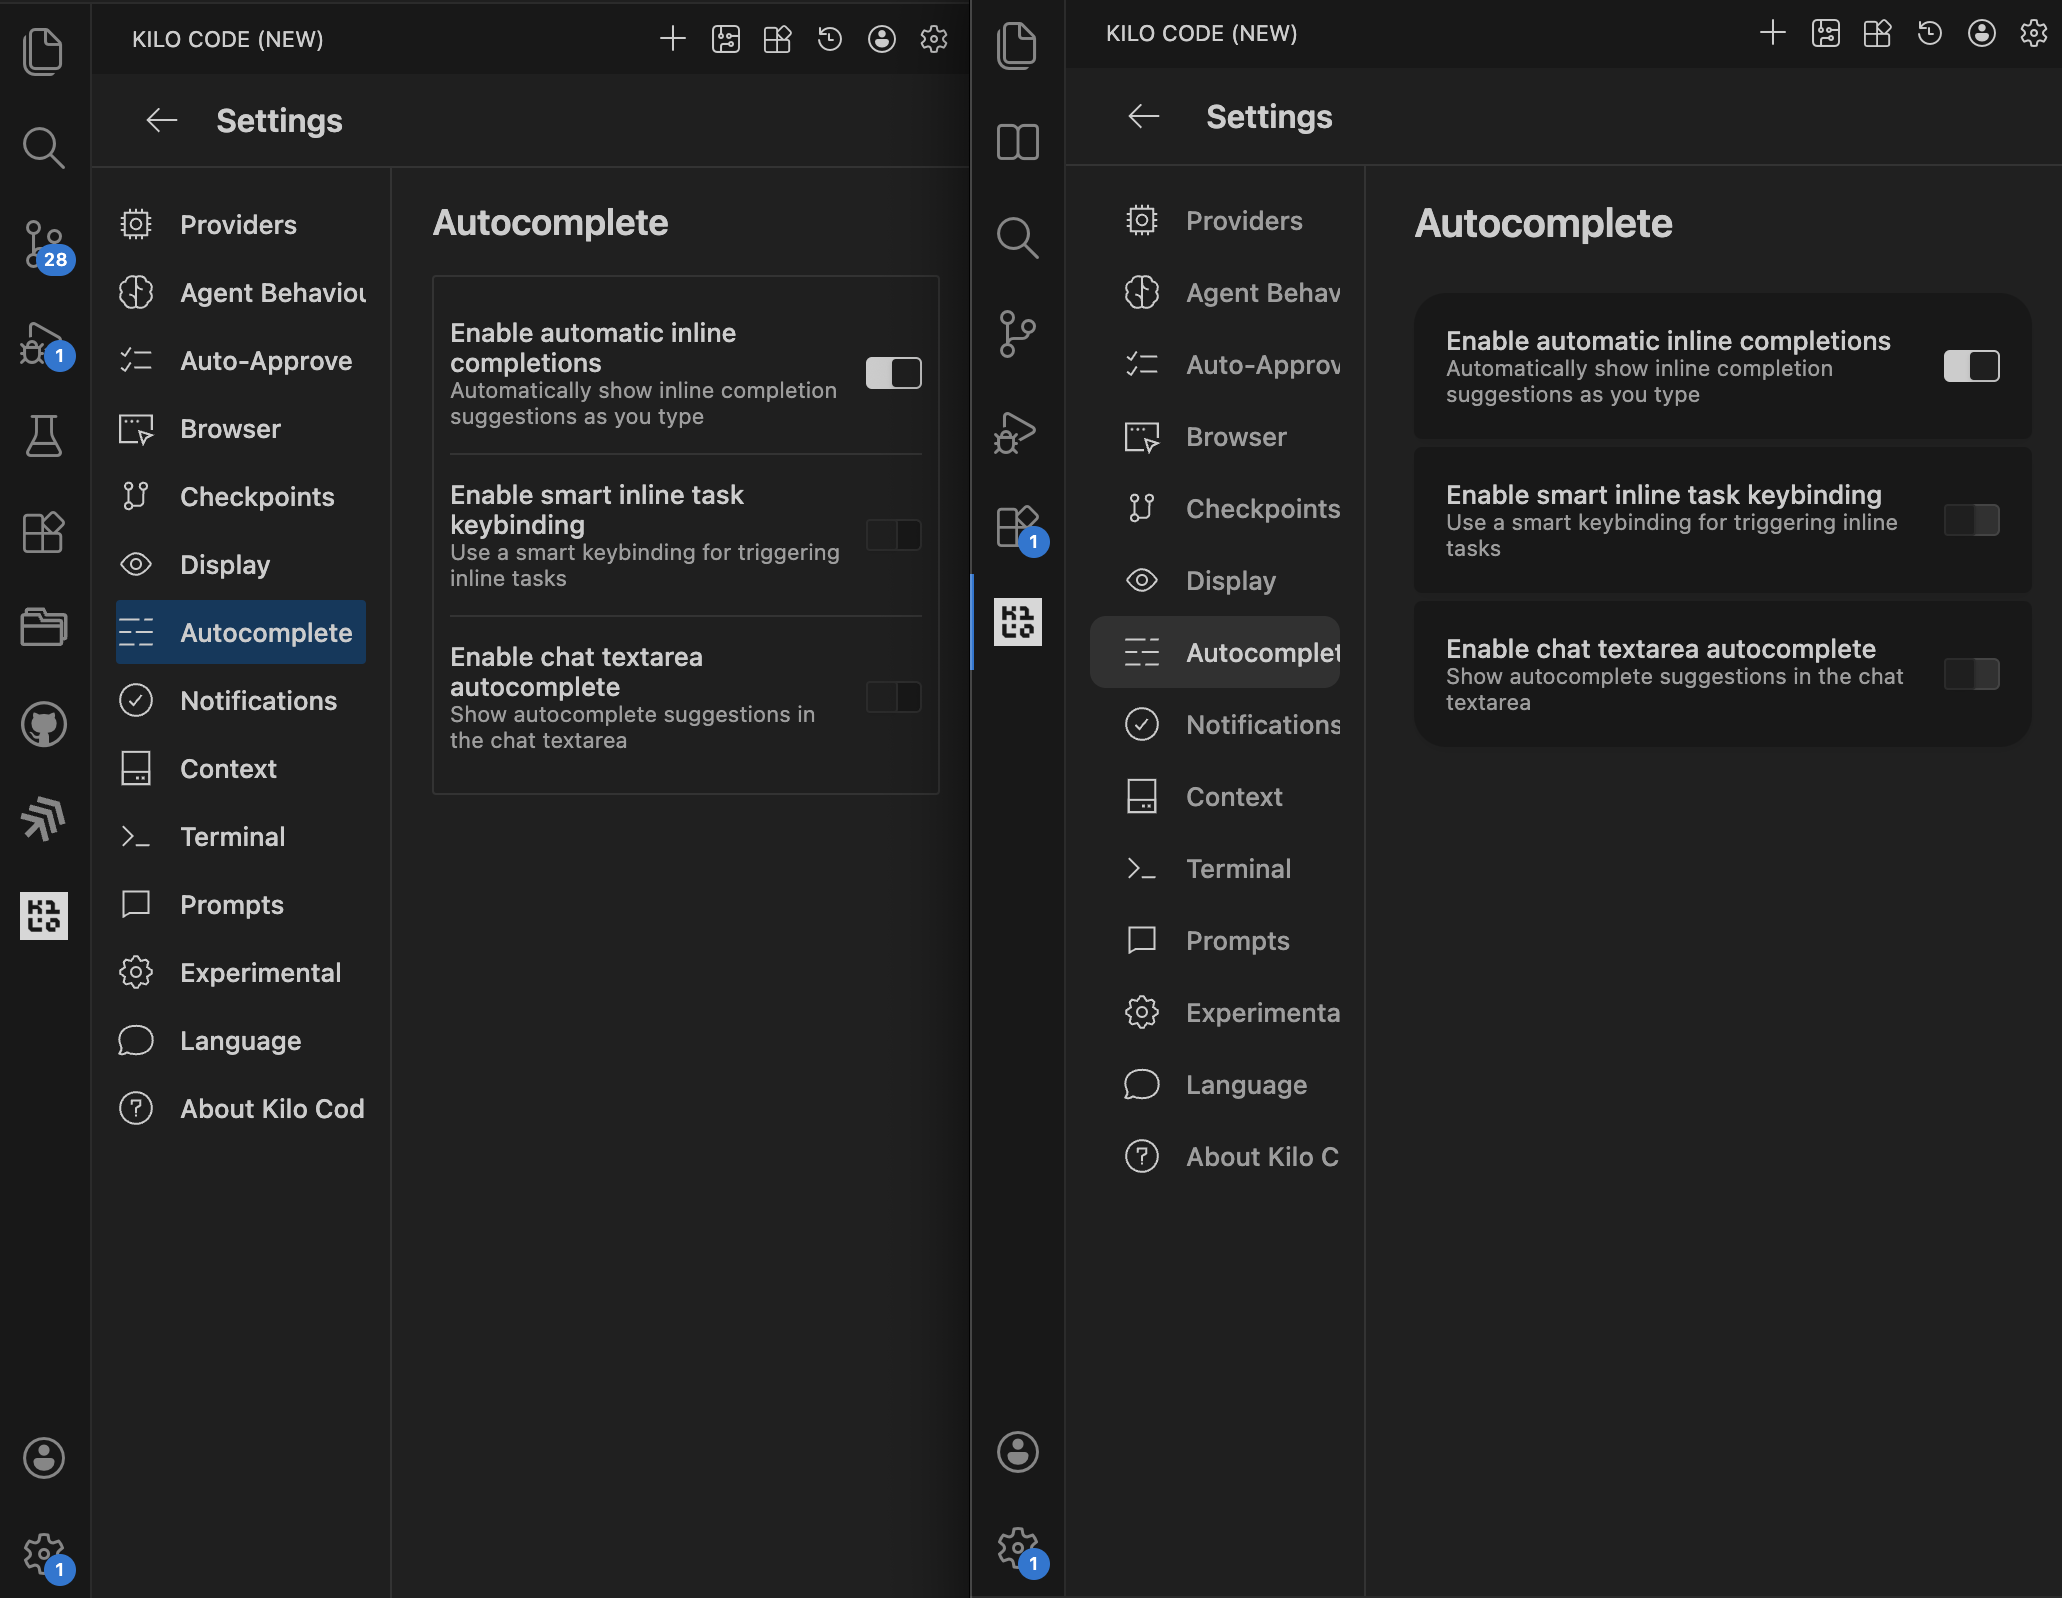Open Extensions icon with 1 badge

[x=1017, y=526]
